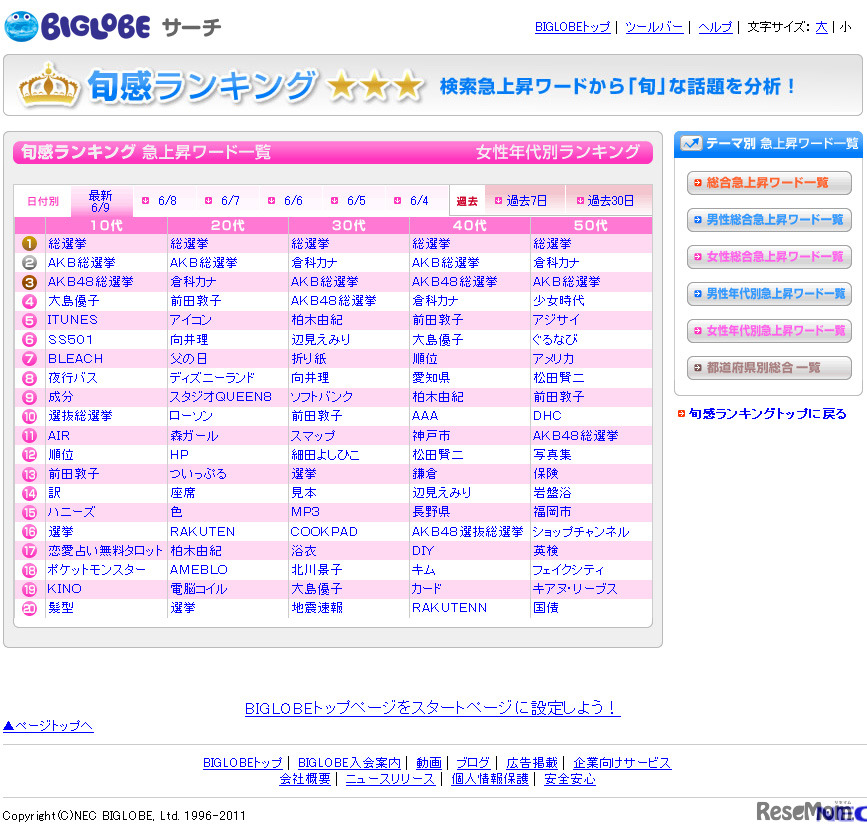Select the 6/8 date tab
867x834 pixels.
coord(160,201)
